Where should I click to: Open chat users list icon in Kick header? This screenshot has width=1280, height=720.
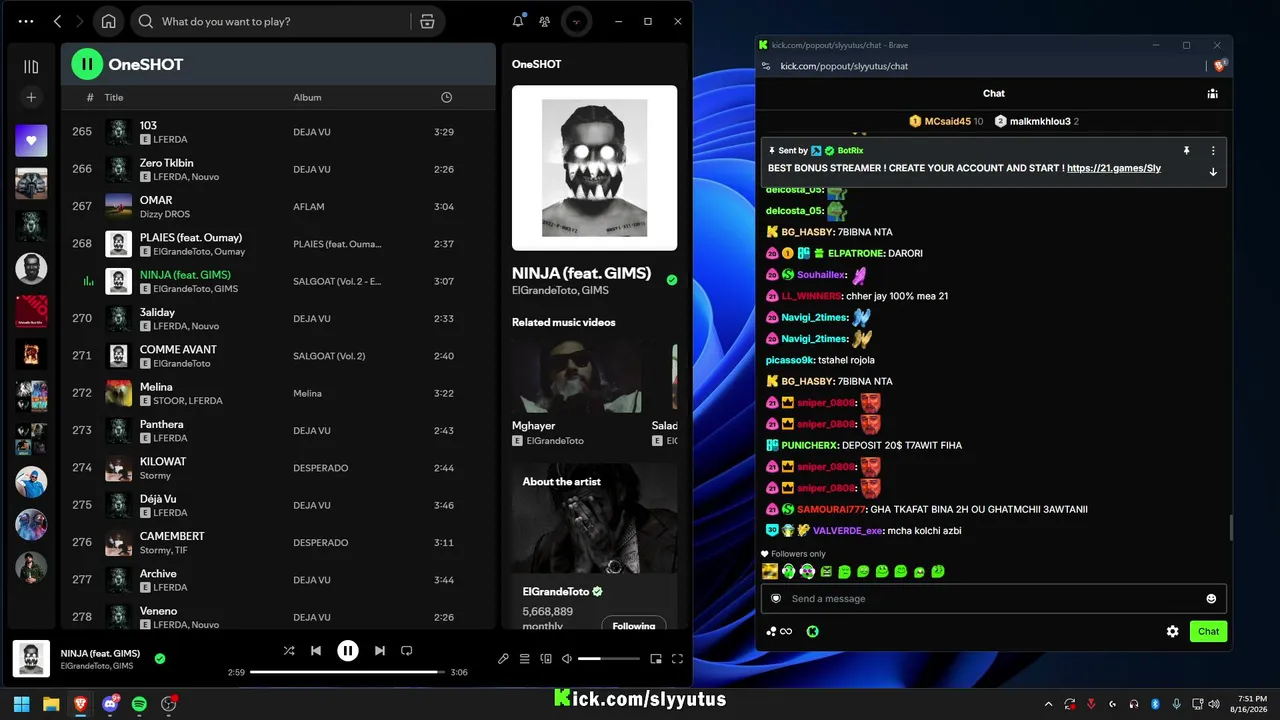(x=1212, y=94)
